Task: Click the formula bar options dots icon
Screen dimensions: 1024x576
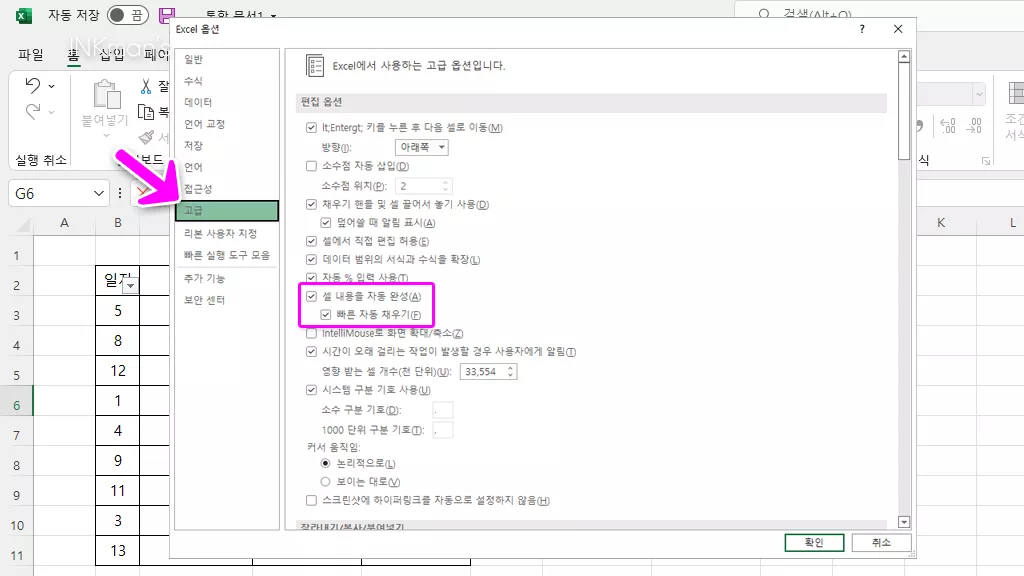Action: click(120, 193)
